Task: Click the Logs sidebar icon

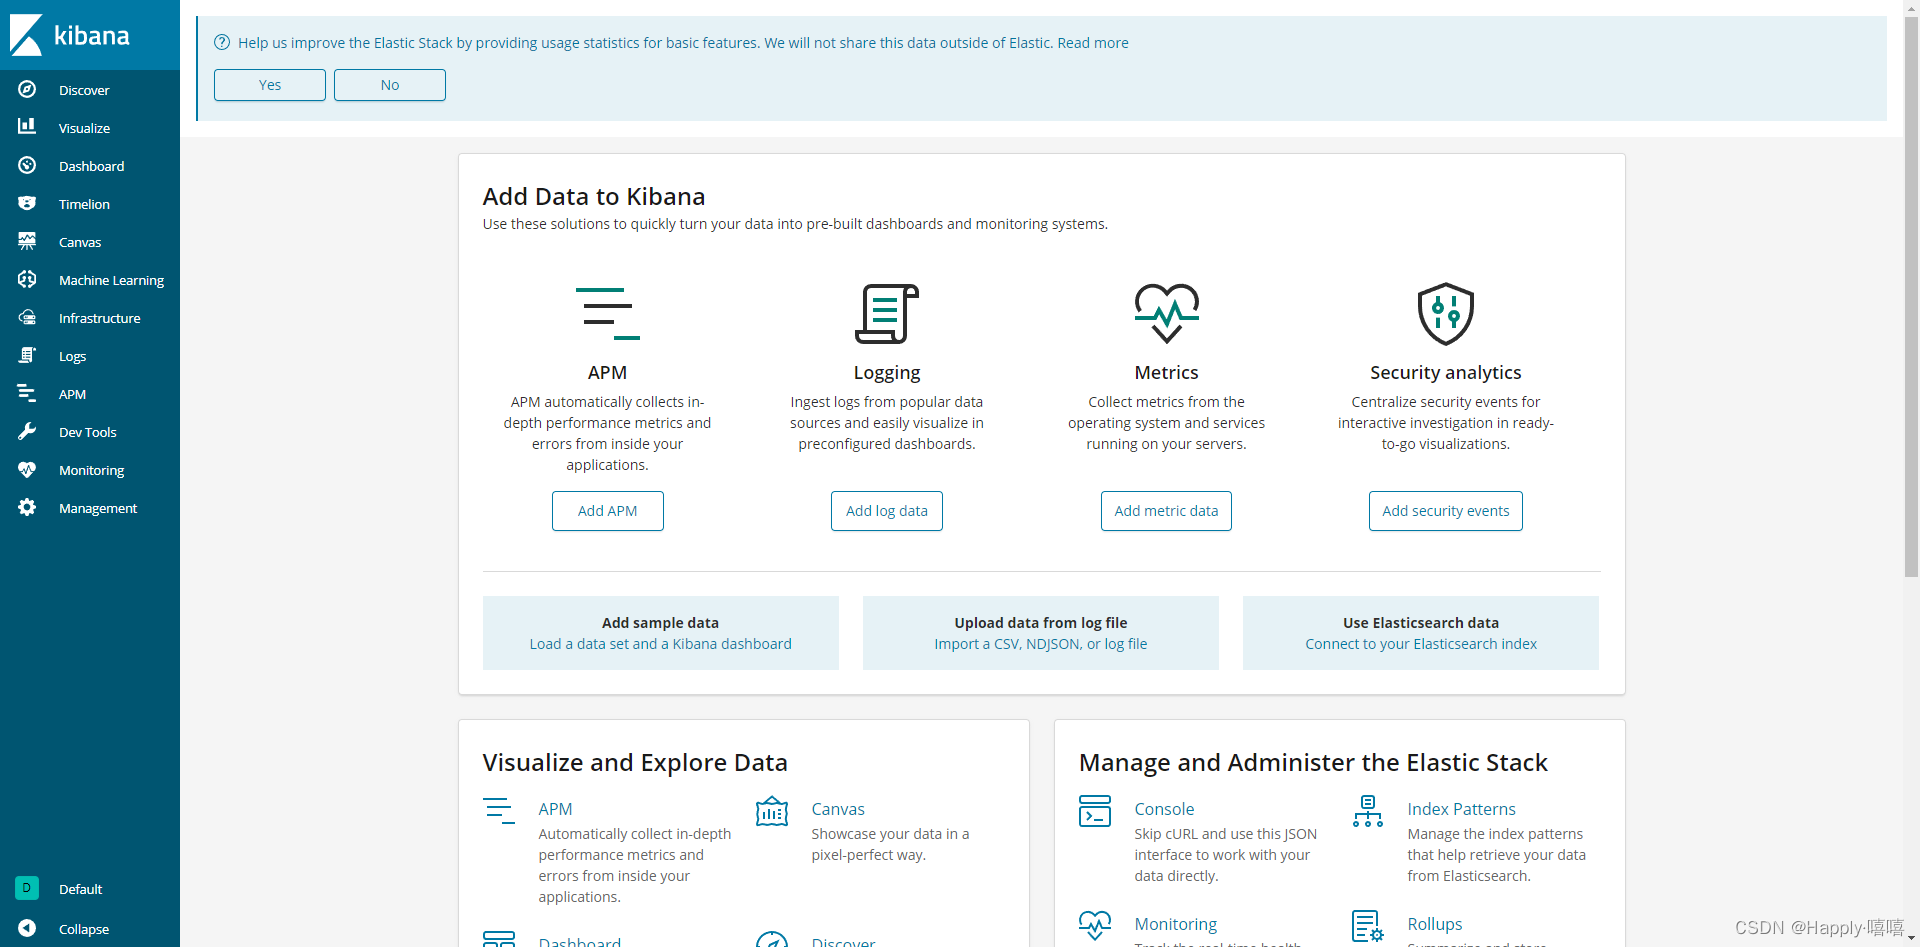Action: click(x=27, y=355)
